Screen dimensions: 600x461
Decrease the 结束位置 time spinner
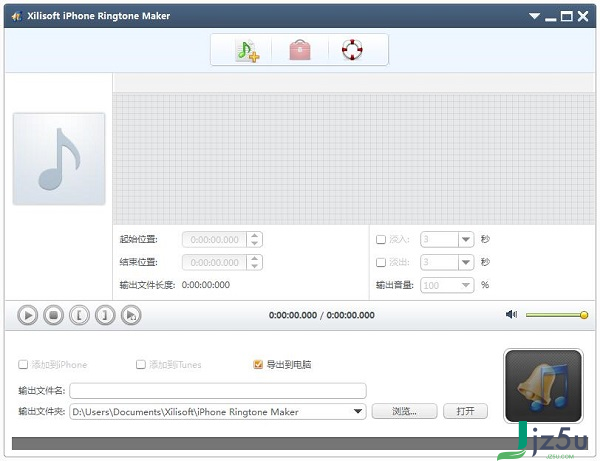coord(254,266)
